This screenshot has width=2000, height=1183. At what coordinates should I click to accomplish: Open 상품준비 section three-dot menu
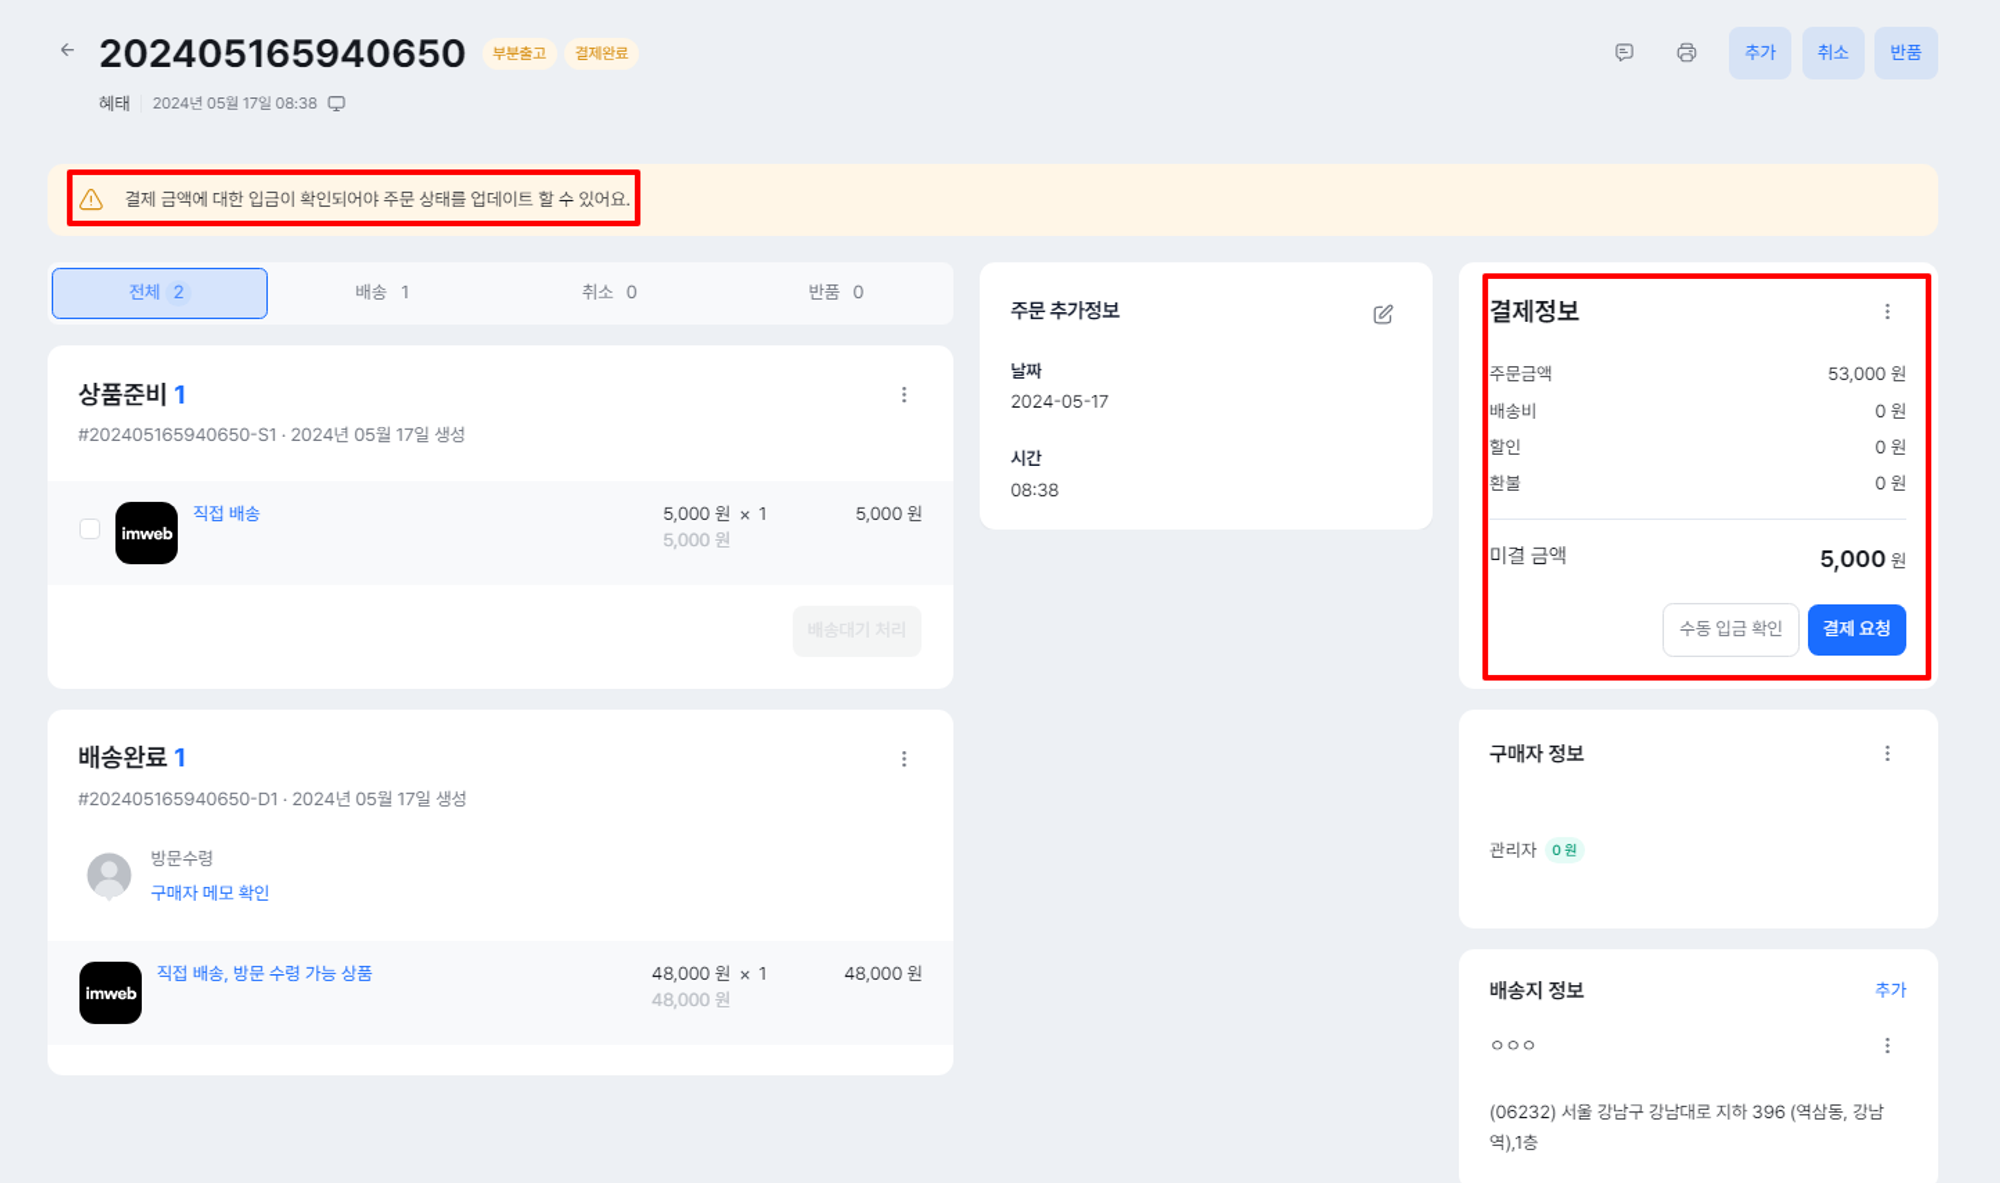pos(904,395)
